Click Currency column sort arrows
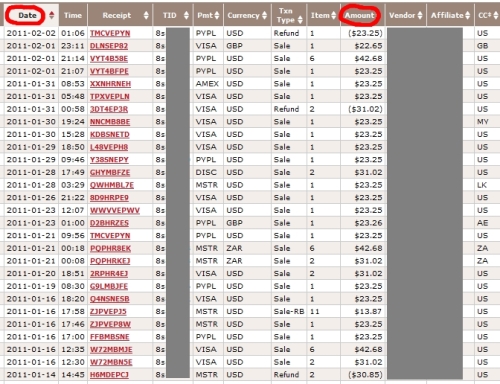 coord(265,15)
